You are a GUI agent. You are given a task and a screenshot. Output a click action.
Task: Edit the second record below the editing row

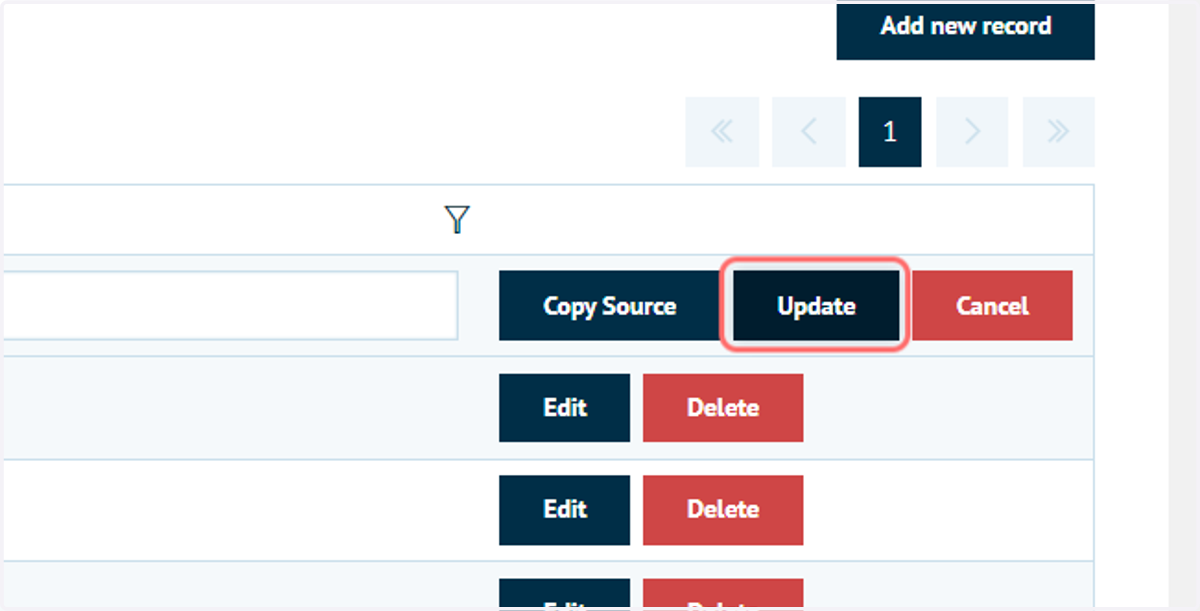tap(564, 510)
